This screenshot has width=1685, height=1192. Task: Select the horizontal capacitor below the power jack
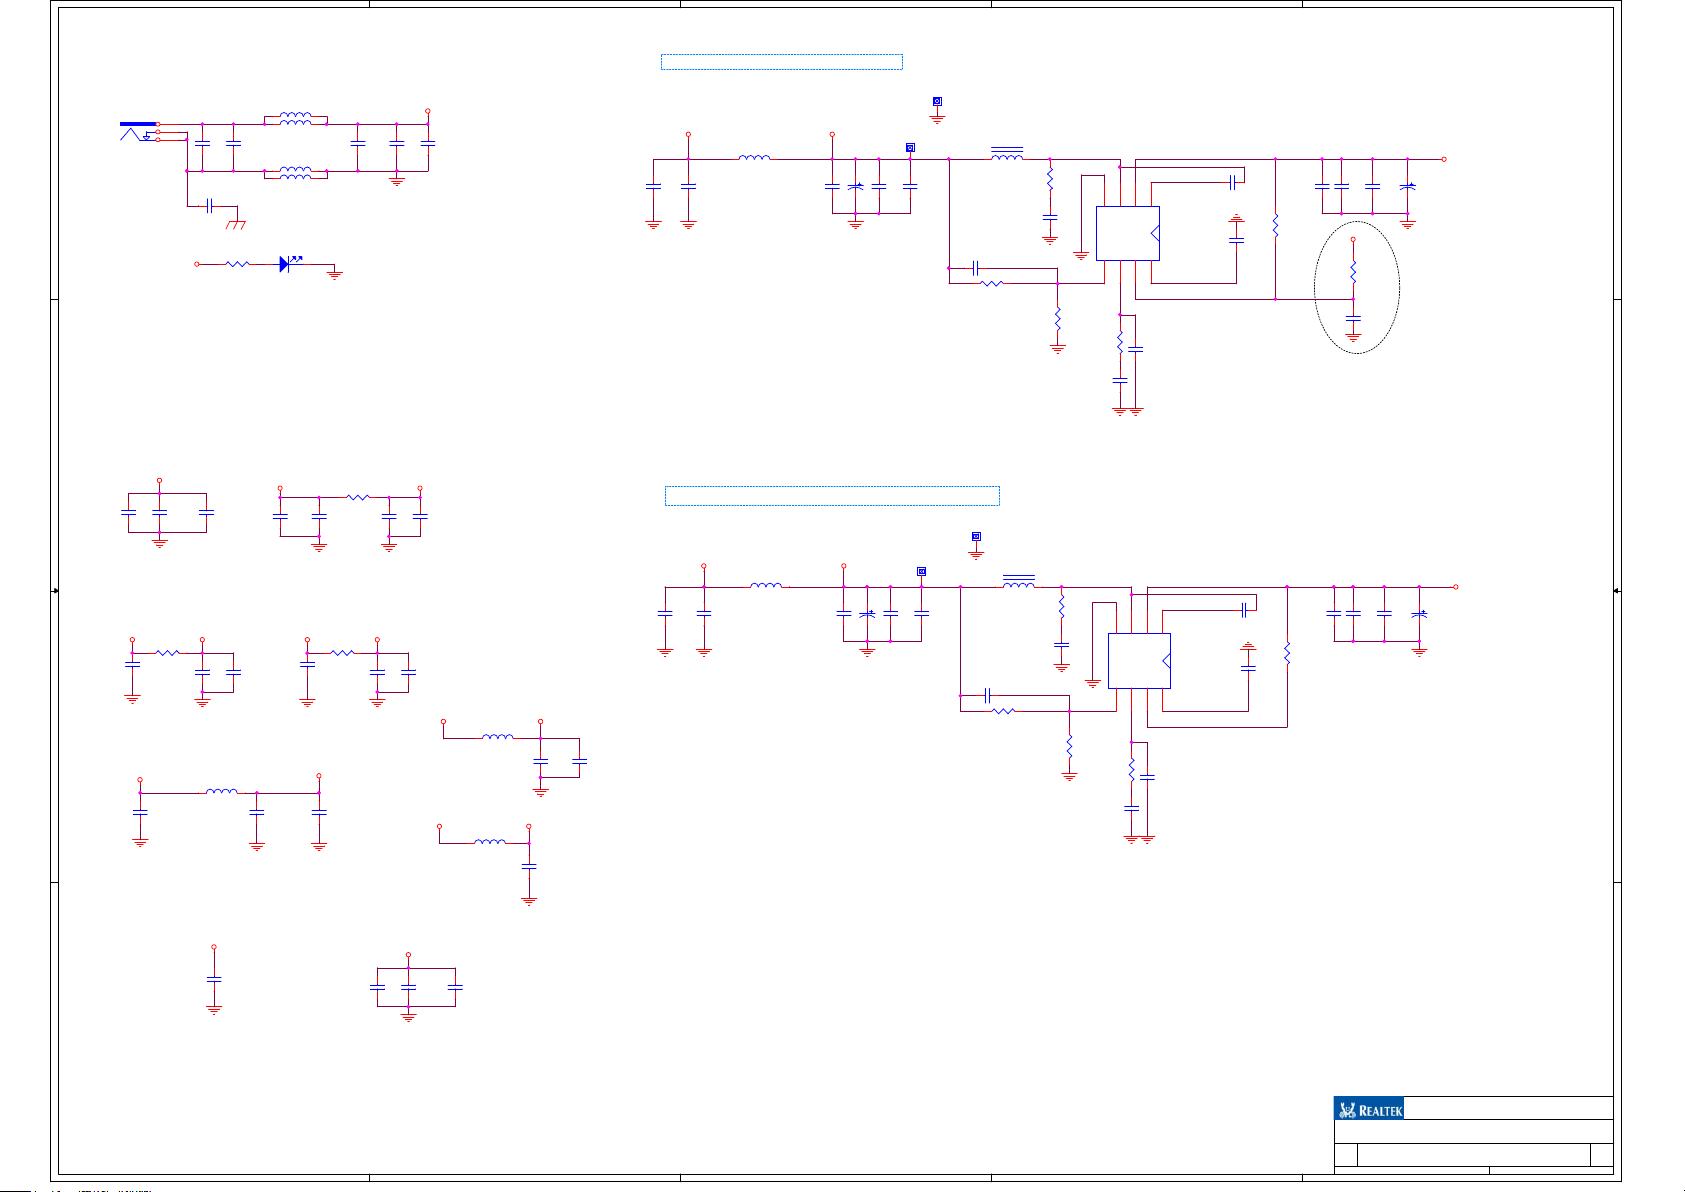[209, 206]
